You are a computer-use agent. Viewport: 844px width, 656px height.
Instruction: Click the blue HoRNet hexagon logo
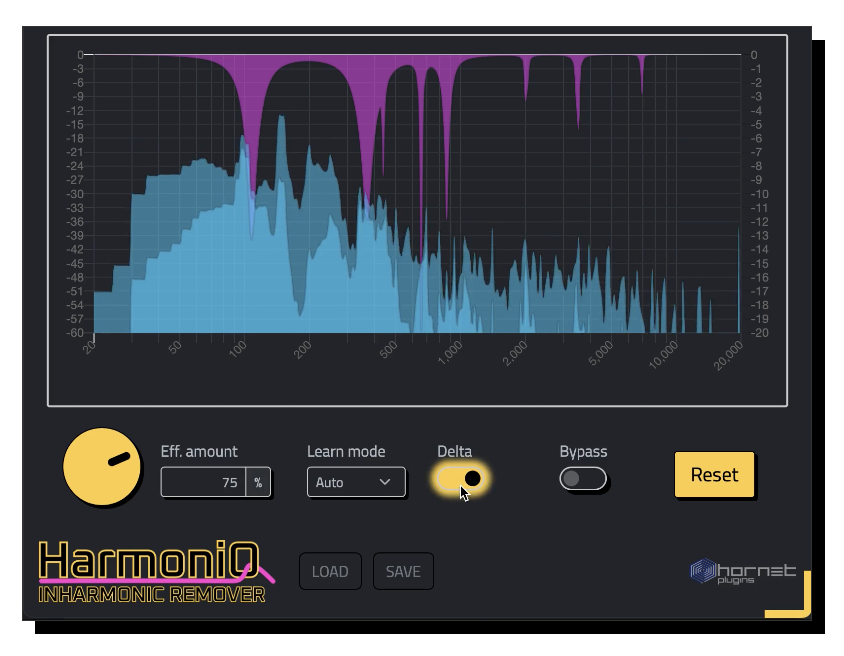click(x=702, y=571)
